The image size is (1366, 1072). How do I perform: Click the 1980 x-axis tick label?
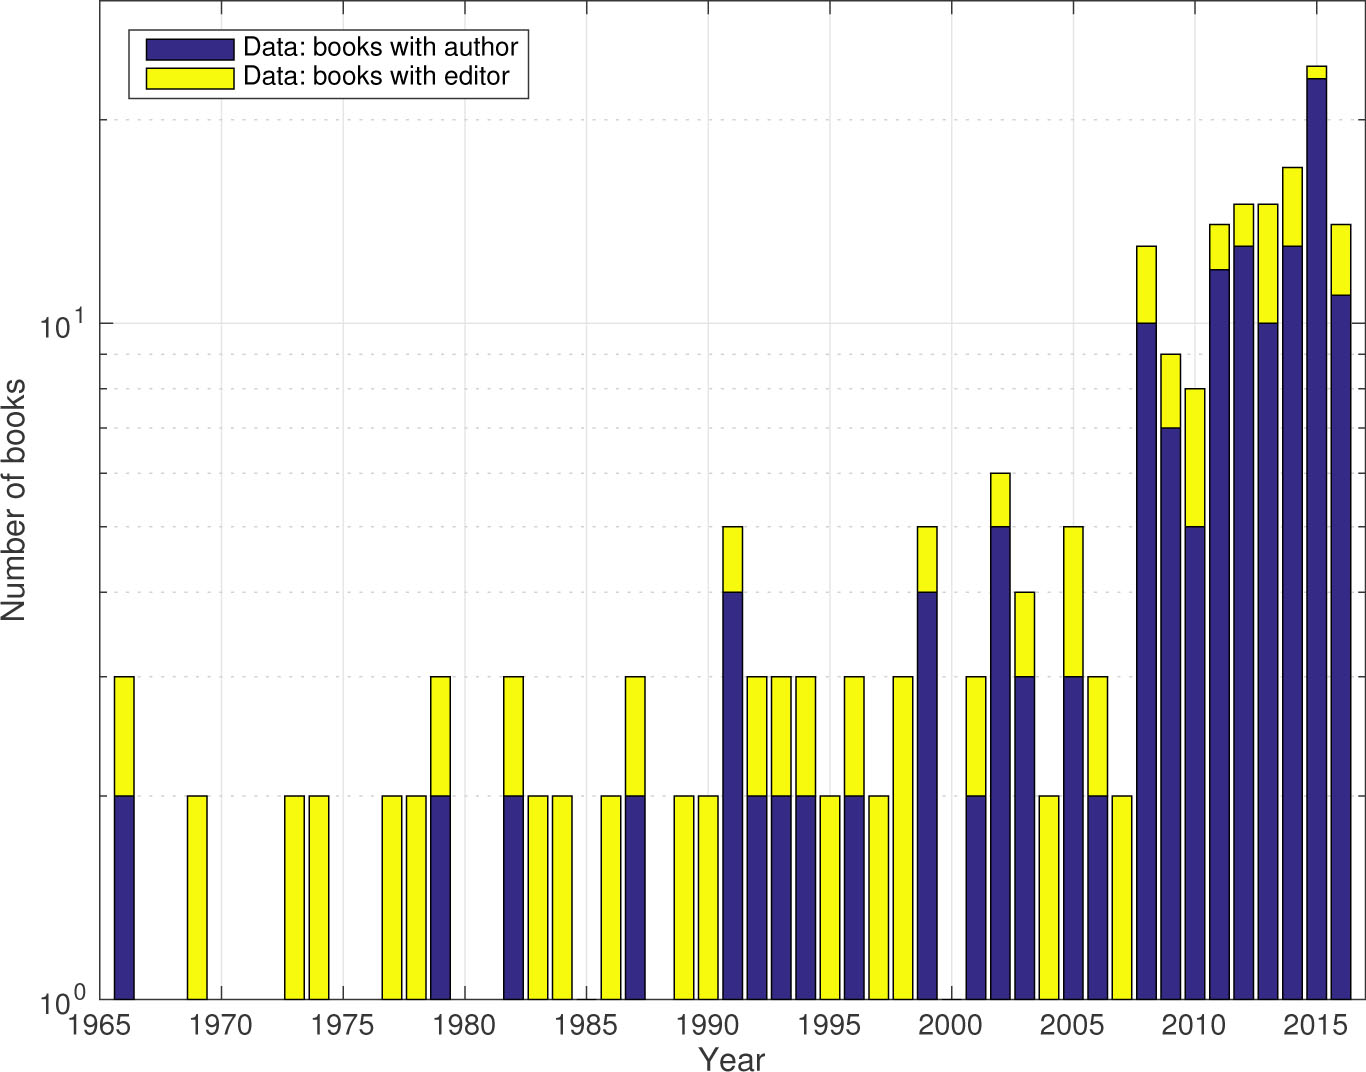pos(465,1025)
